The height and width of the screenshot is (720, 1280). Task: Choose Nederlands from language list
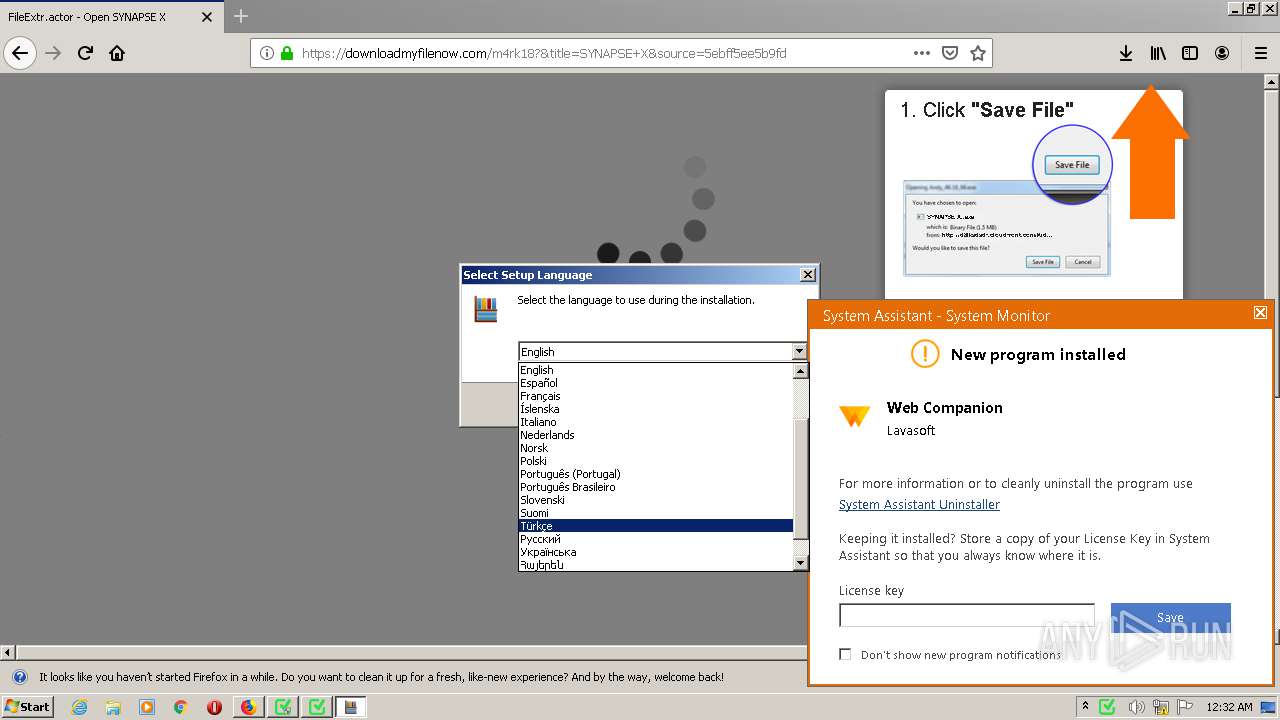[x=655, y=435]
